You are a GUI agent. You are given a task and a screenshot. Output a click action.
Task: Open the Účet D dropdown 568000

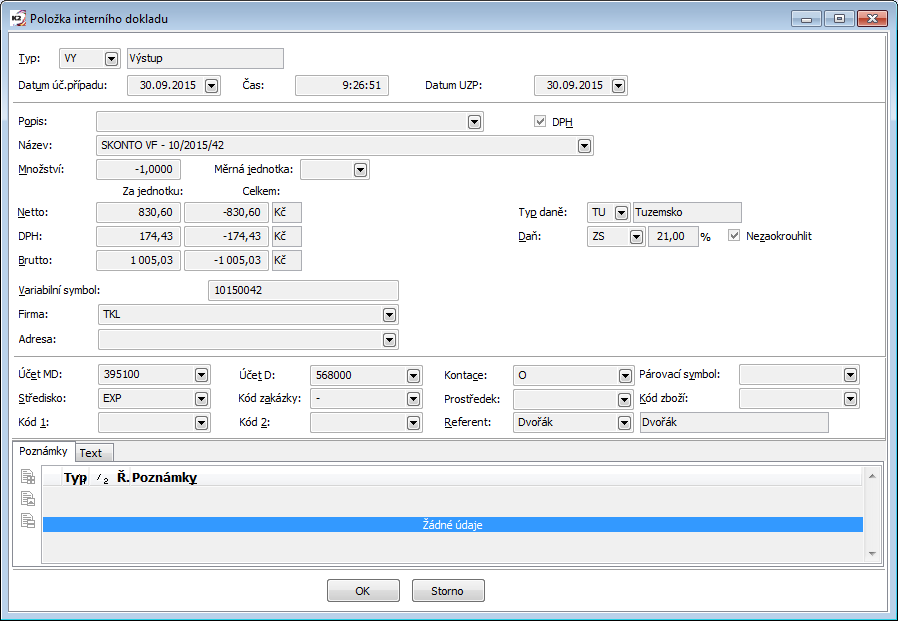click(x=413, y=376)
